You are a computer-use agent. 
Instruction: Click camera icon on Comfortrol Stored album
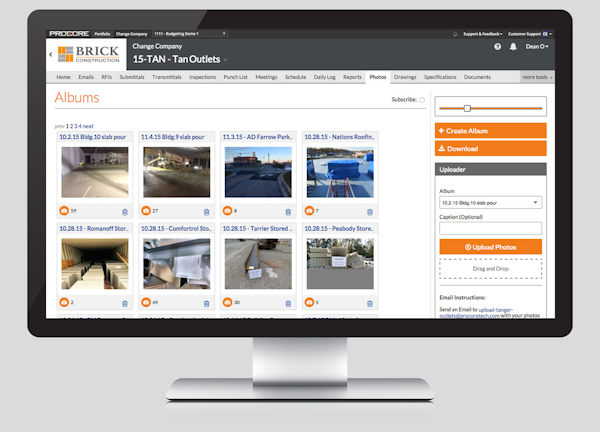[146, 302]
